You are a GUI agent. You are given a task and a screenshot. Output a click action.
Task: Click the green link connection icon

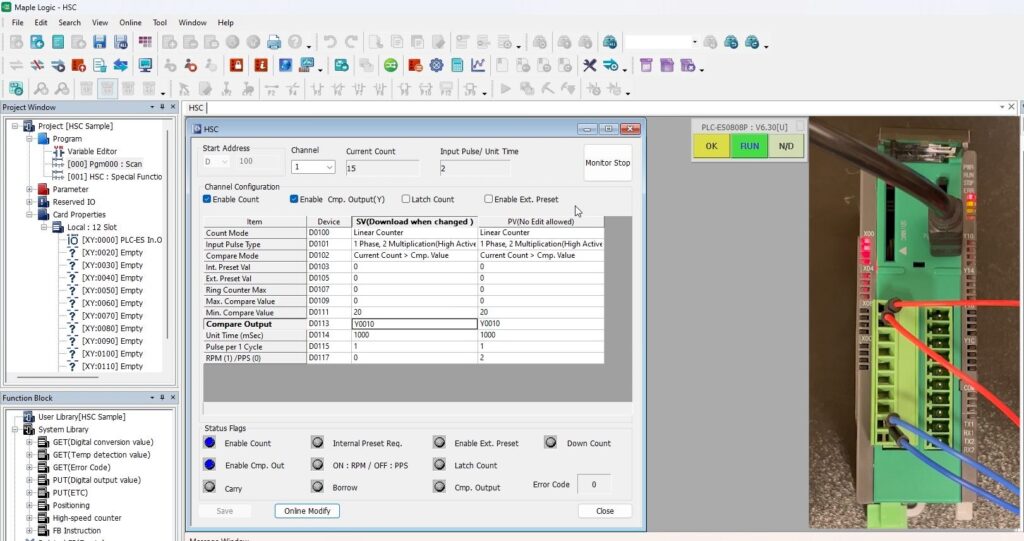pos(391,65)
